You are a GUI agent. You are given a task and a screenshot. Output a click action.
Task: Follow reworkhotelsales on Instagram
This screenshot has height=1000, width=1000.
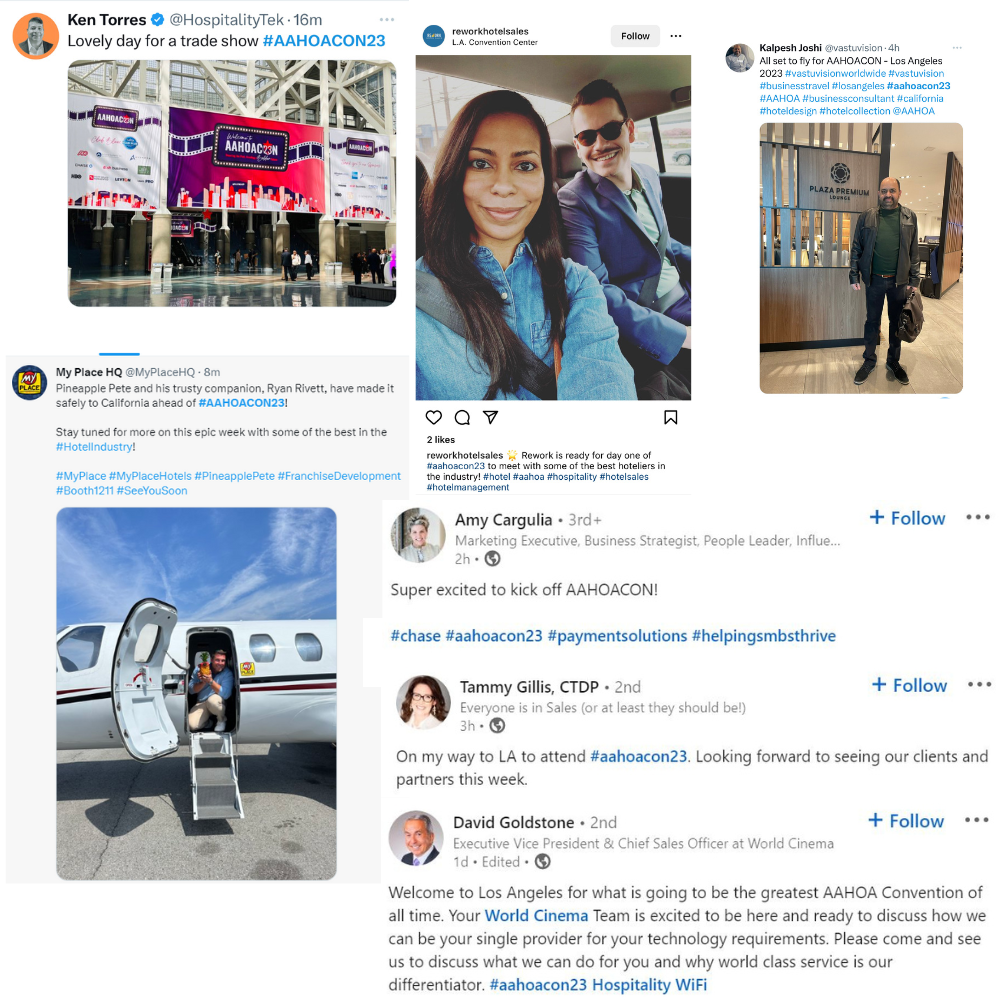click(x=635, y=36)
